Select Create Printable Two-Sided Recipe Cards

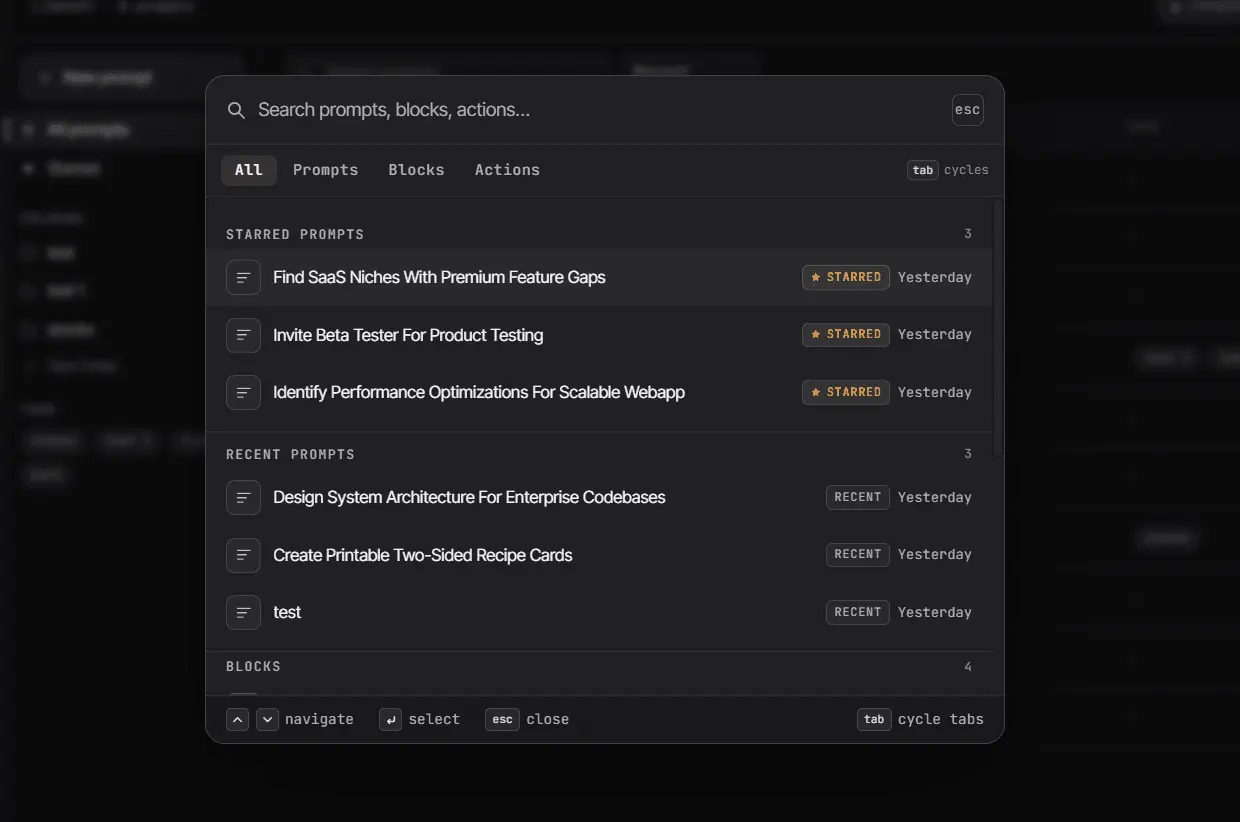tap(599, 555)
